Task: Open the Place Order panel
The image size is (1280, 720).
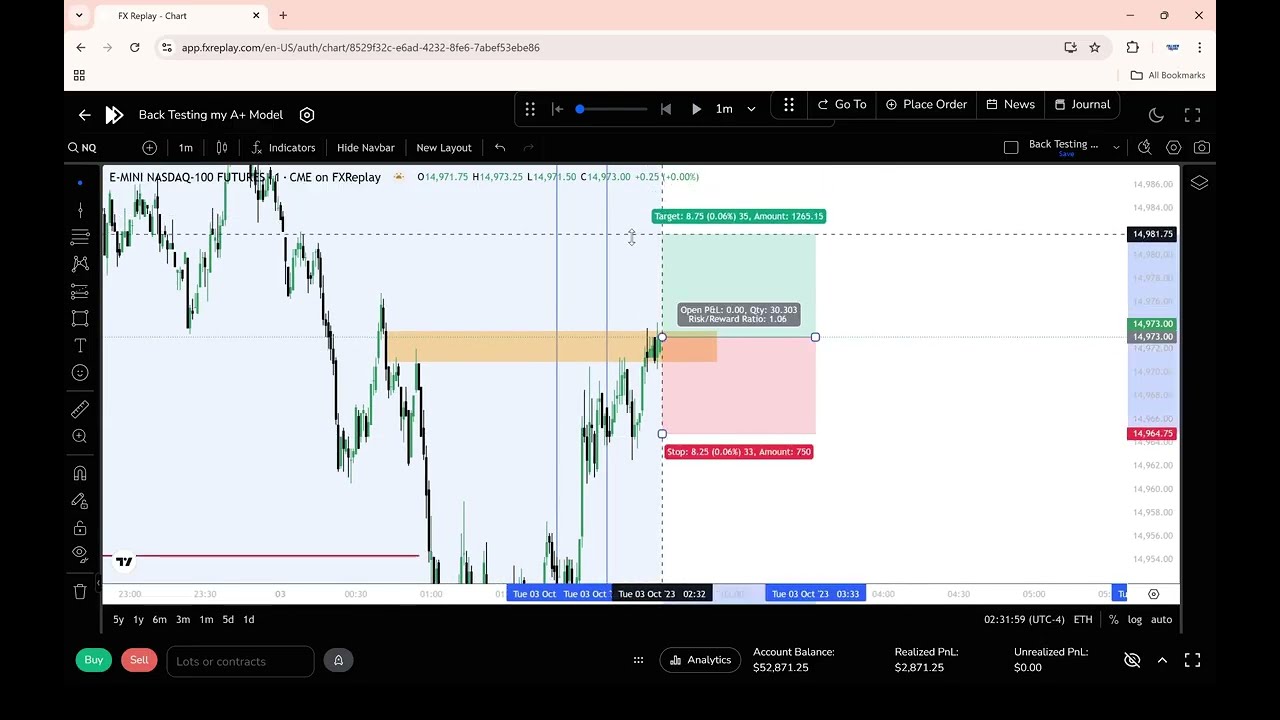Action: (x=926, y=104)
